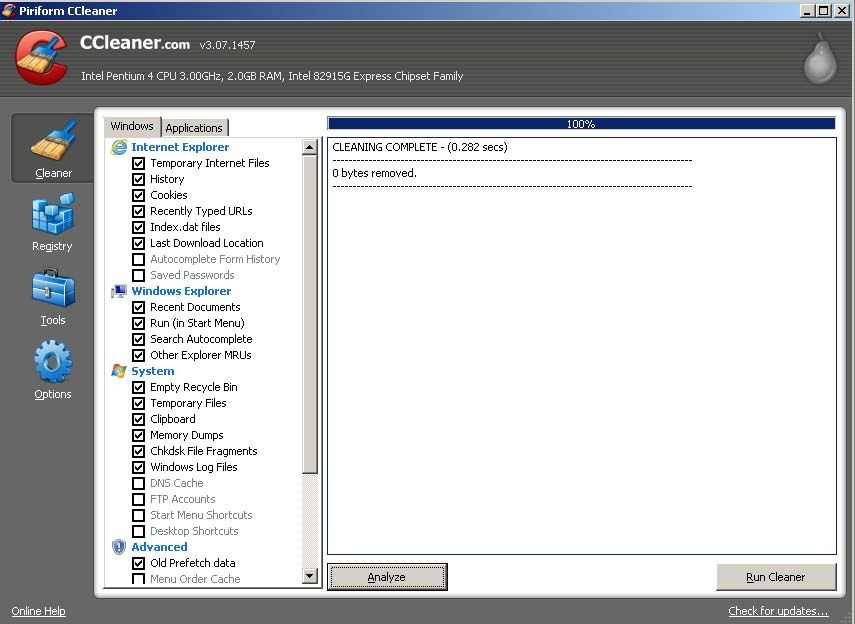Switch to the Windows tab
This screenshot has width=855, height=624.
132,126
